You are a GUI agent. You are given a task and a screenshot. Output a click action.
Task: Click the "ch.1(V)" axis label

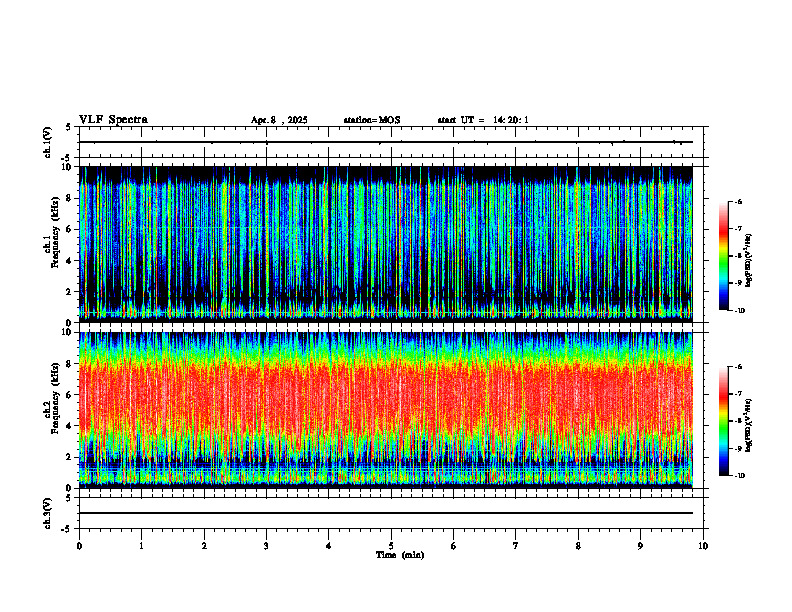pos(48,142)
